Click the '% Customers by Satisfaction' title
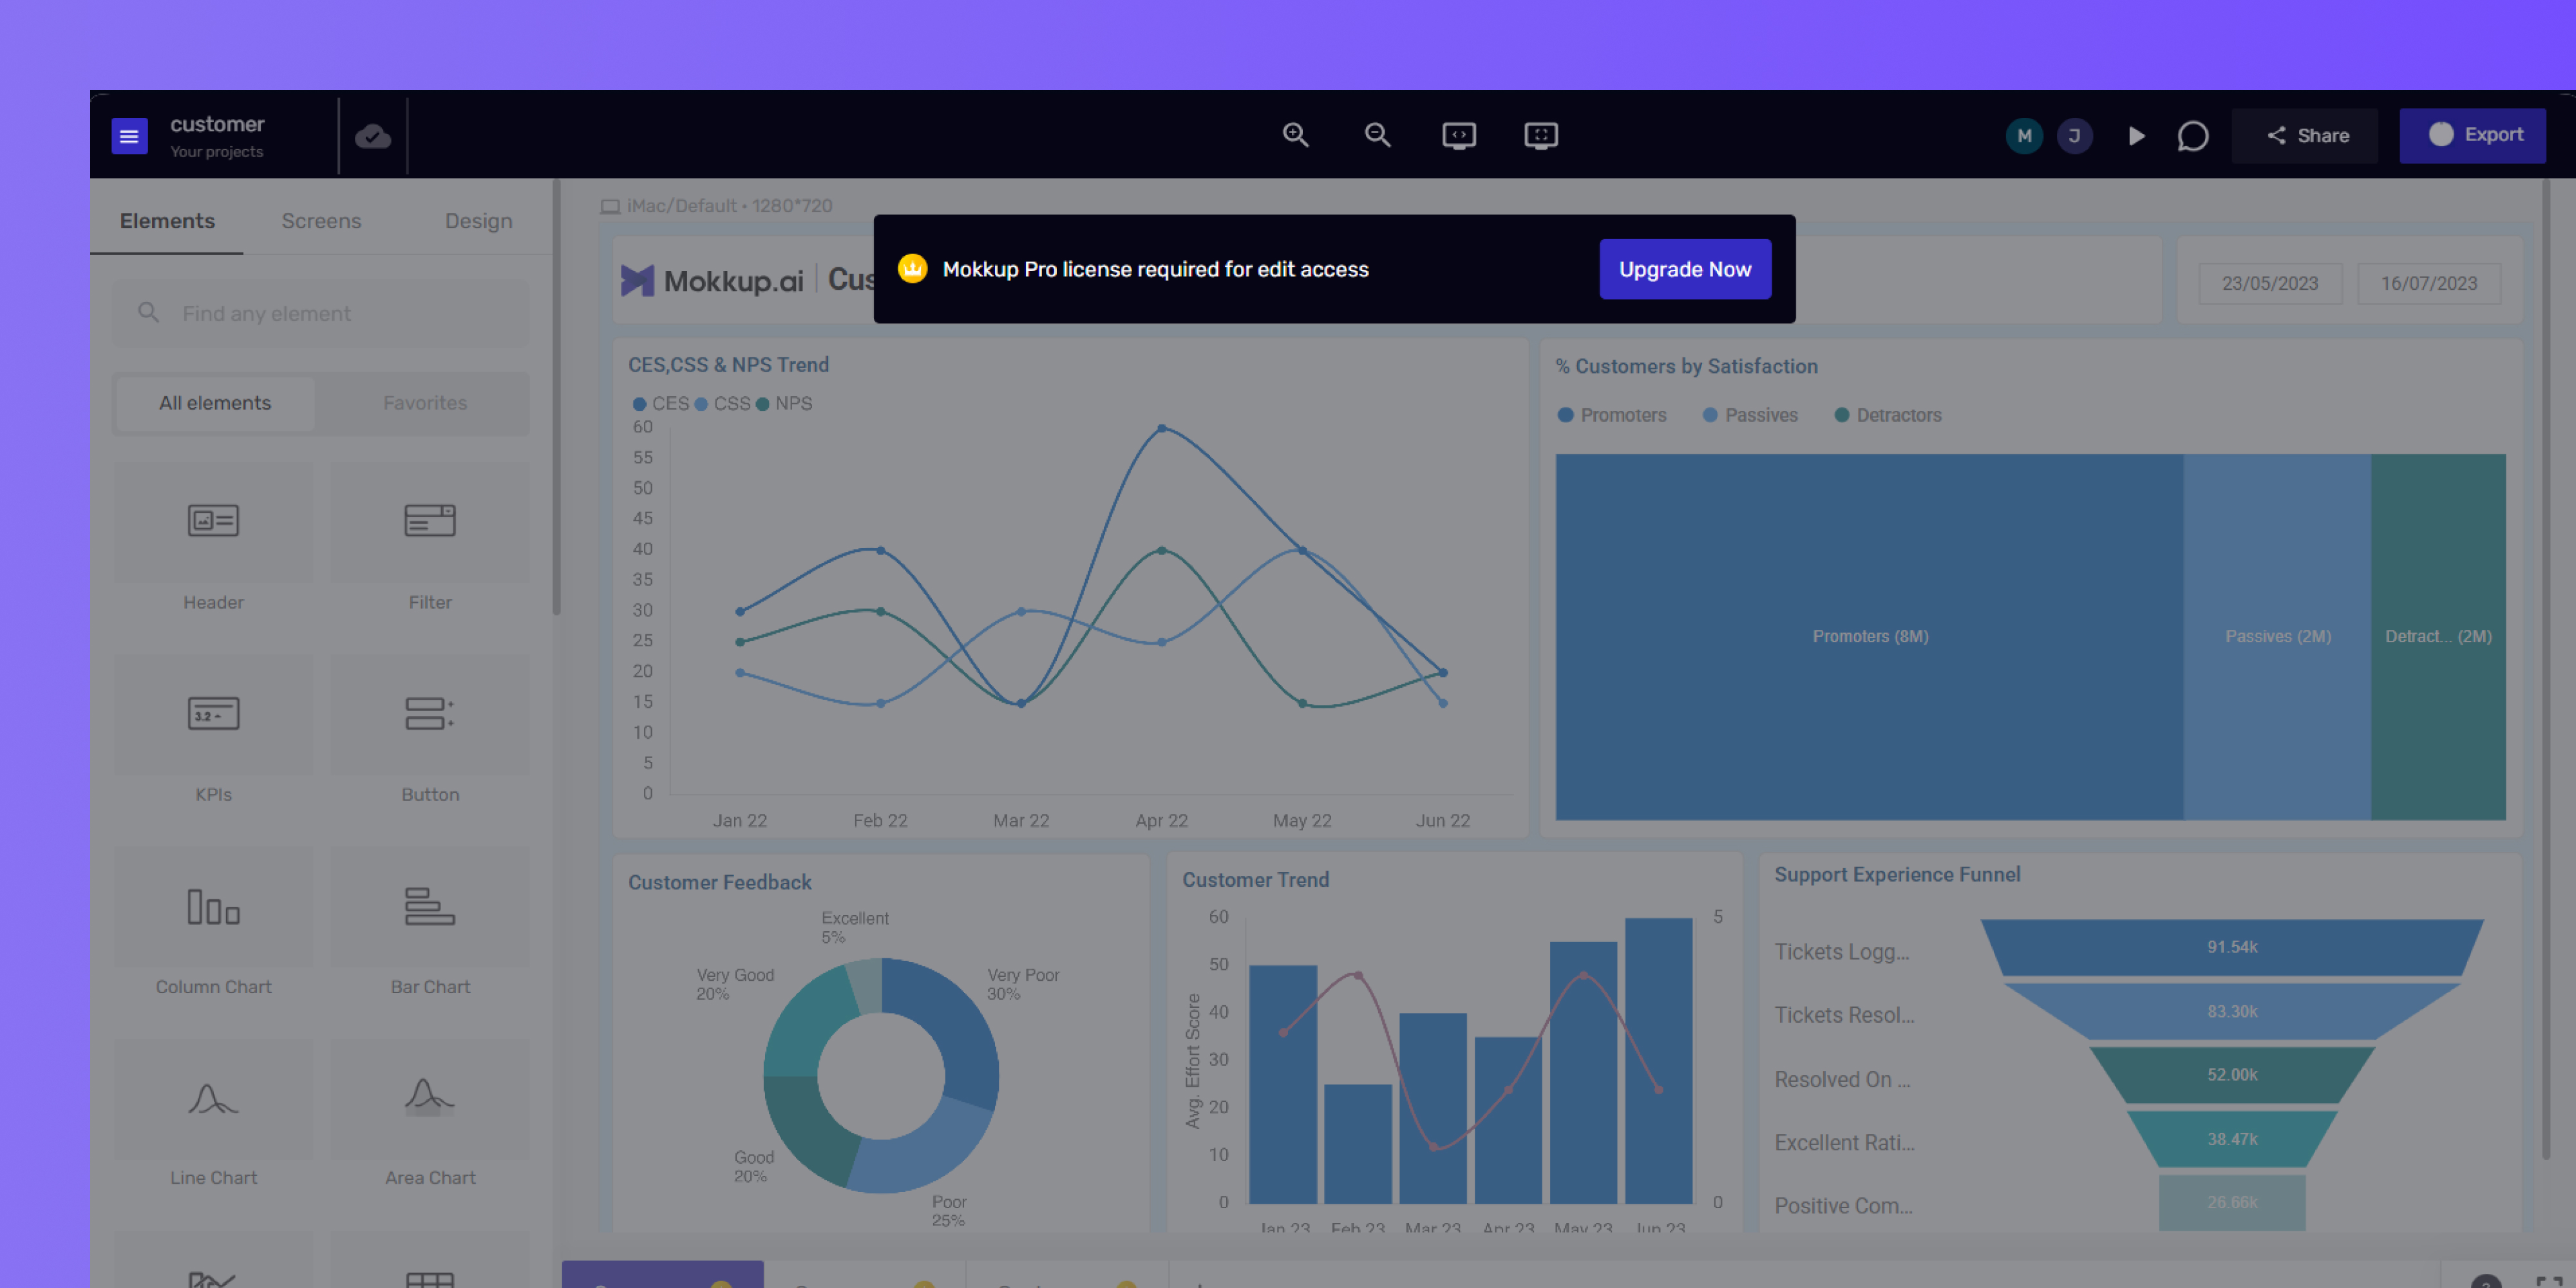 tap(1686, 367)
